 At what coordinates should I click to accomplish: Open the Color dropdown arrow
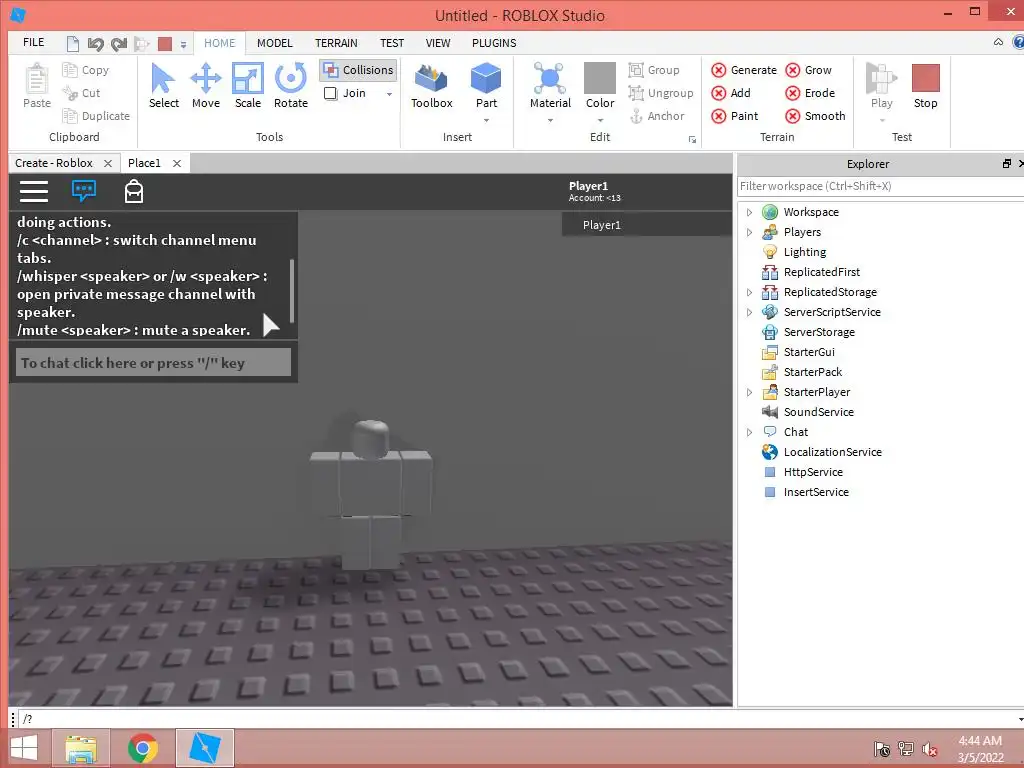point(600,120)
